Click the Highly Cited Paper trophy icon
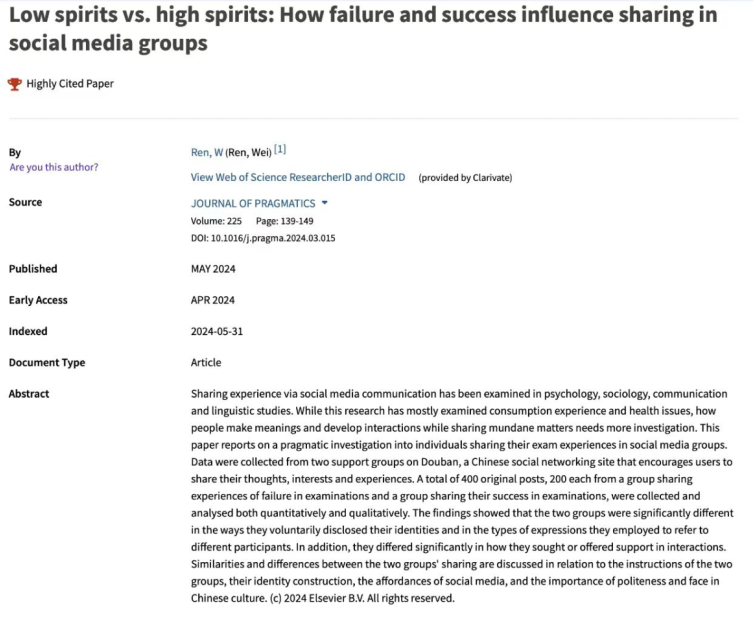 click(14, 84)
